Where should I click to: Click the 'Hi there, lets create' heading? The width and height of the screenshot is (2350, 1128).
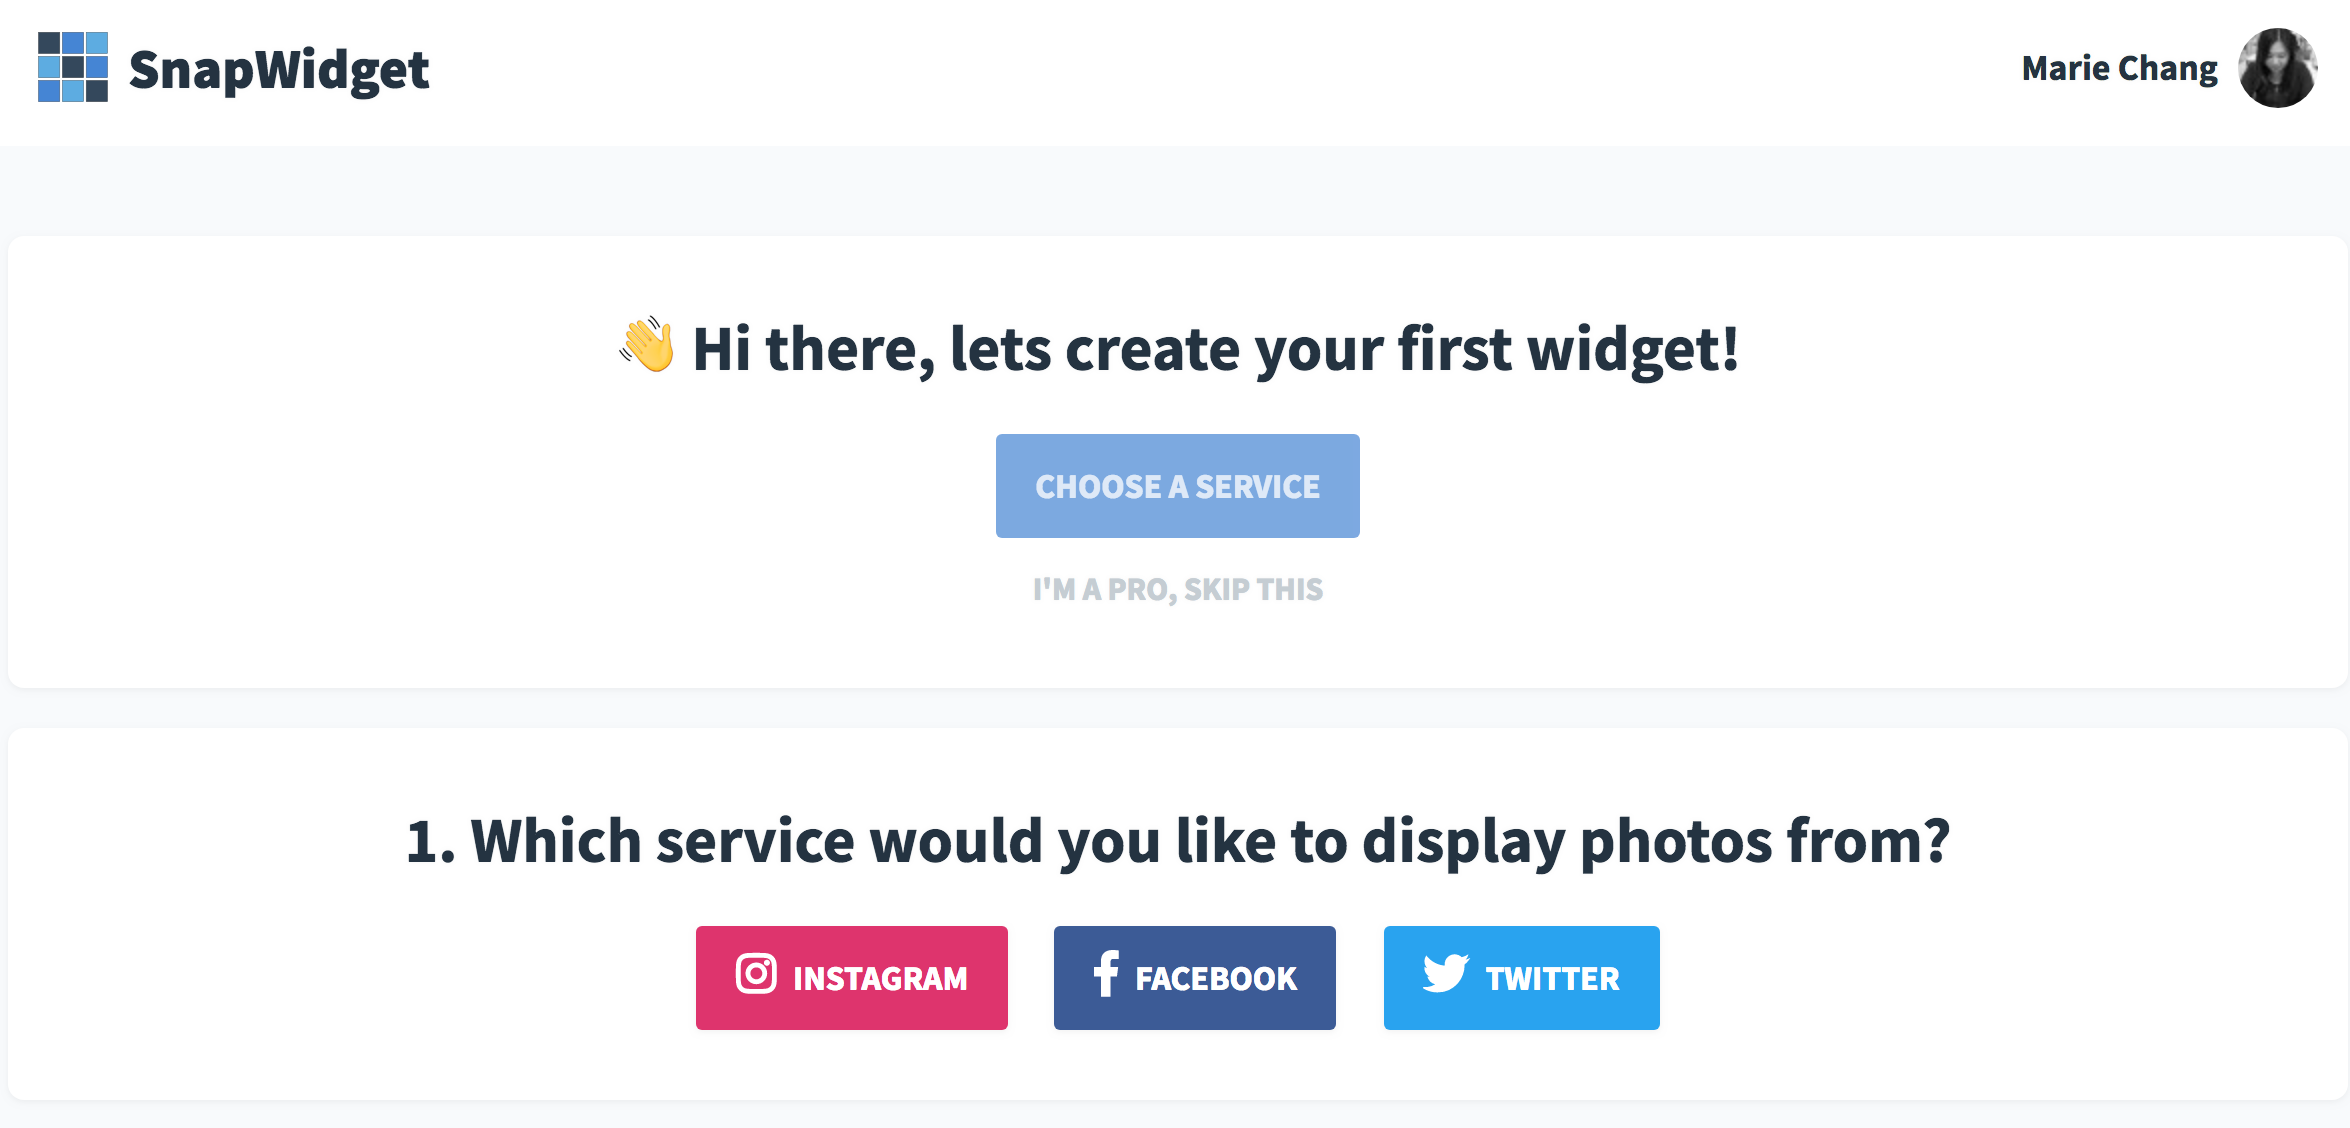coord(1215,350)
